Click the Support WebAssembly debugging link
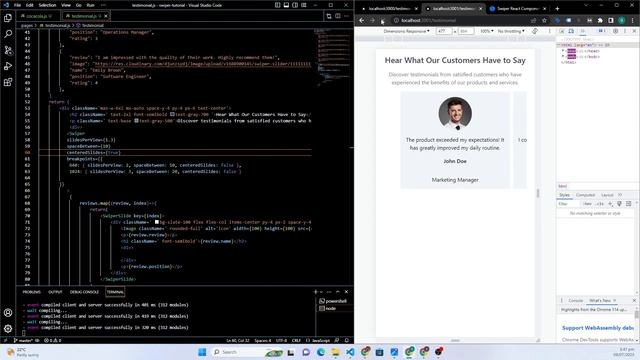Viewport: 640px width, 360px height. click(598, 328)
